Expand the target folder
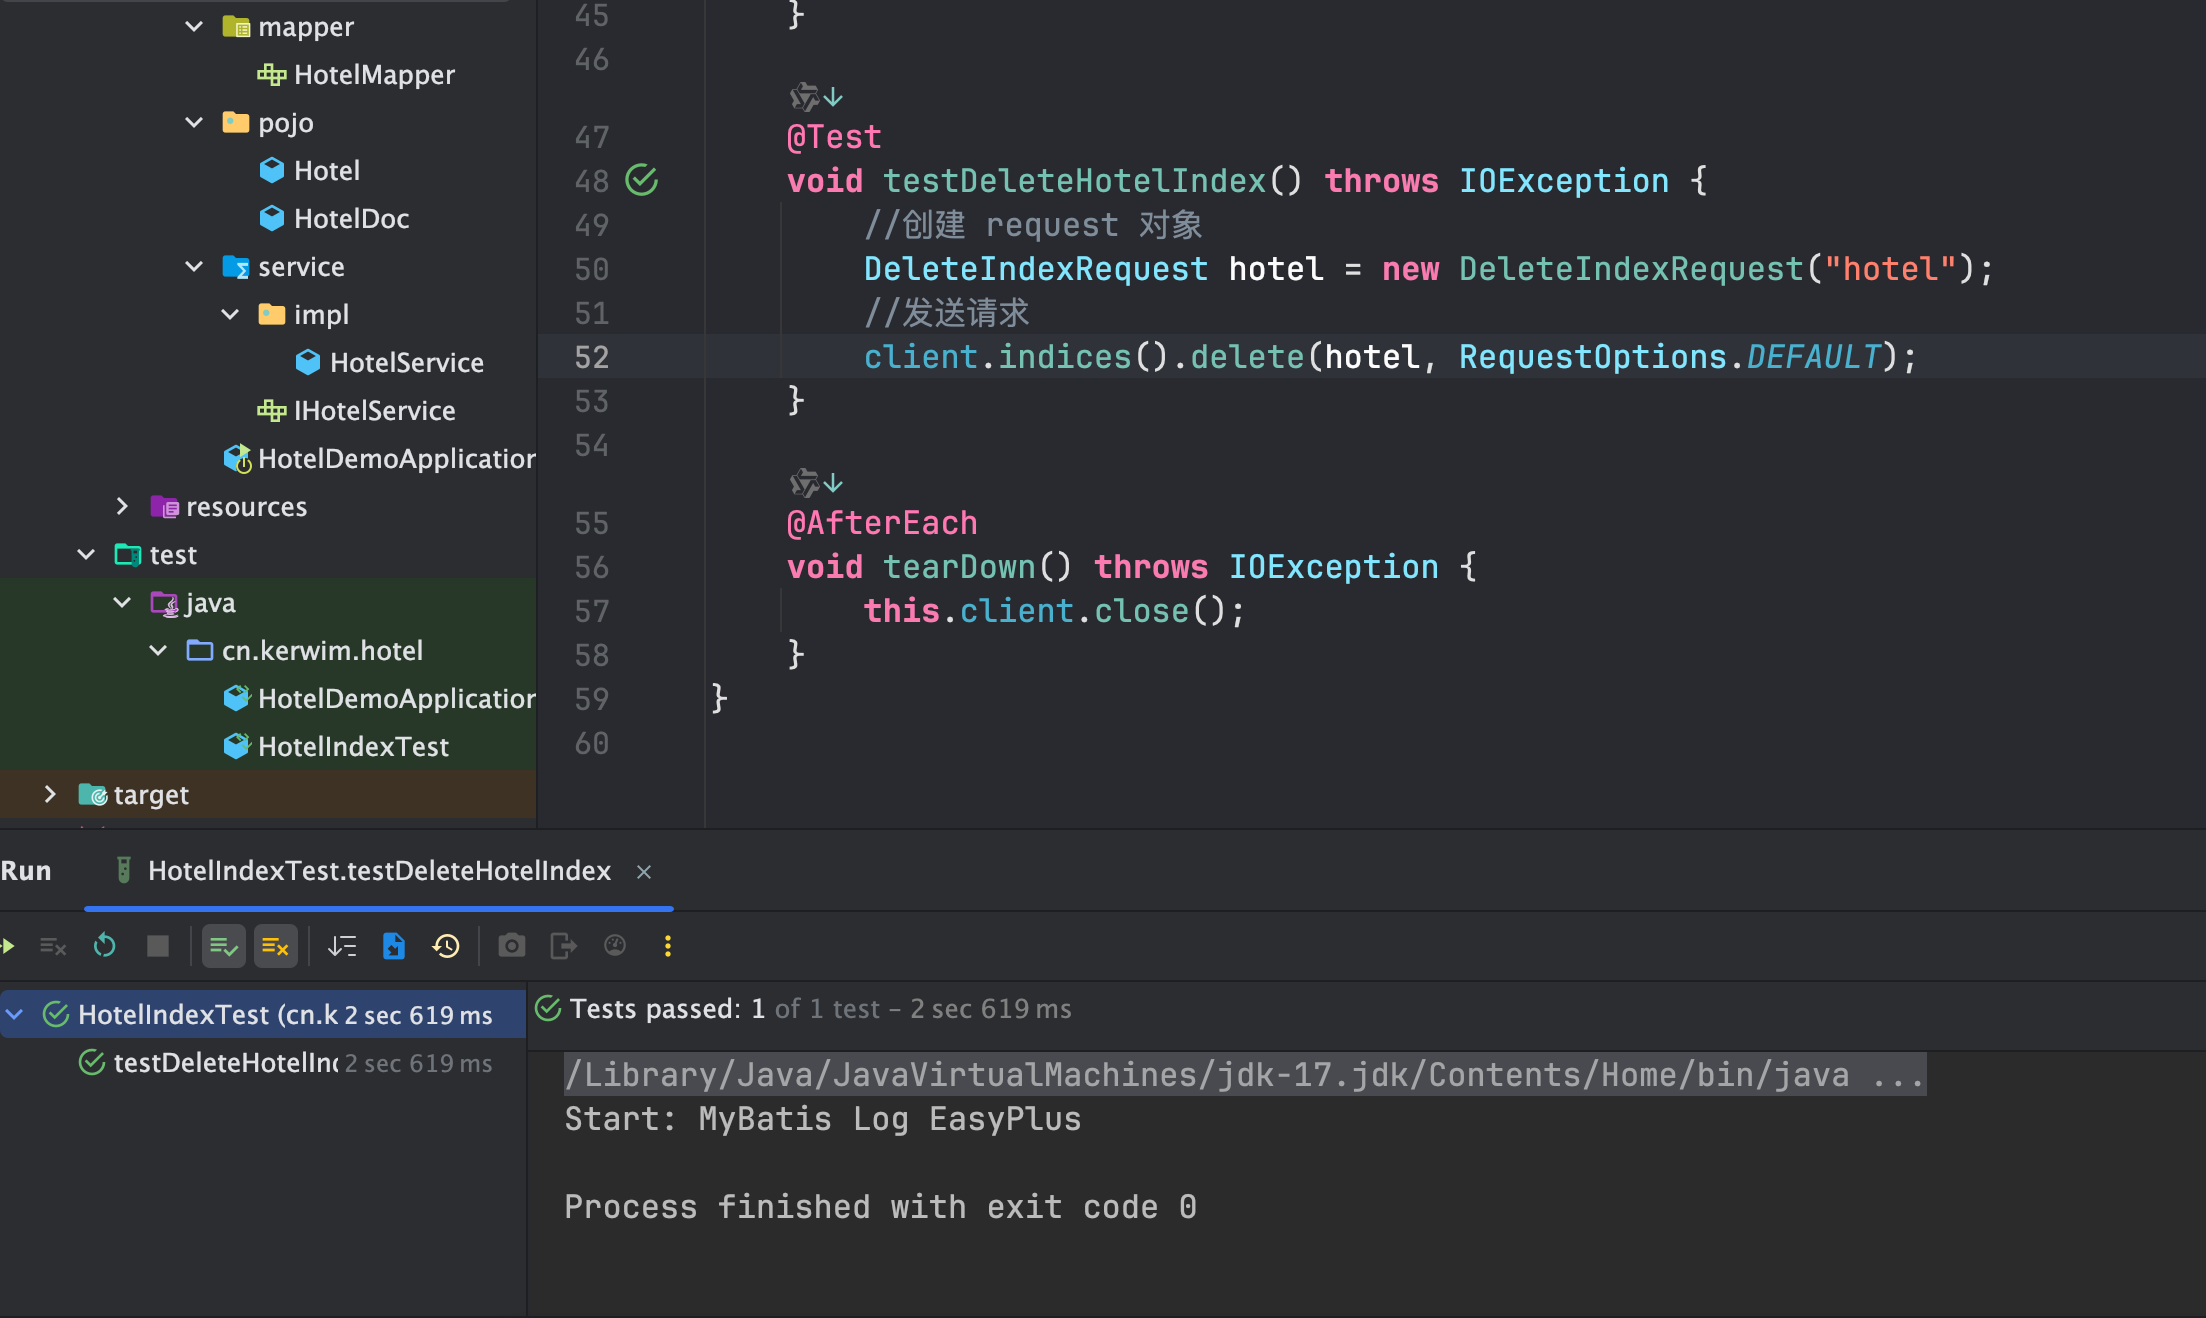 click(50, 795)
